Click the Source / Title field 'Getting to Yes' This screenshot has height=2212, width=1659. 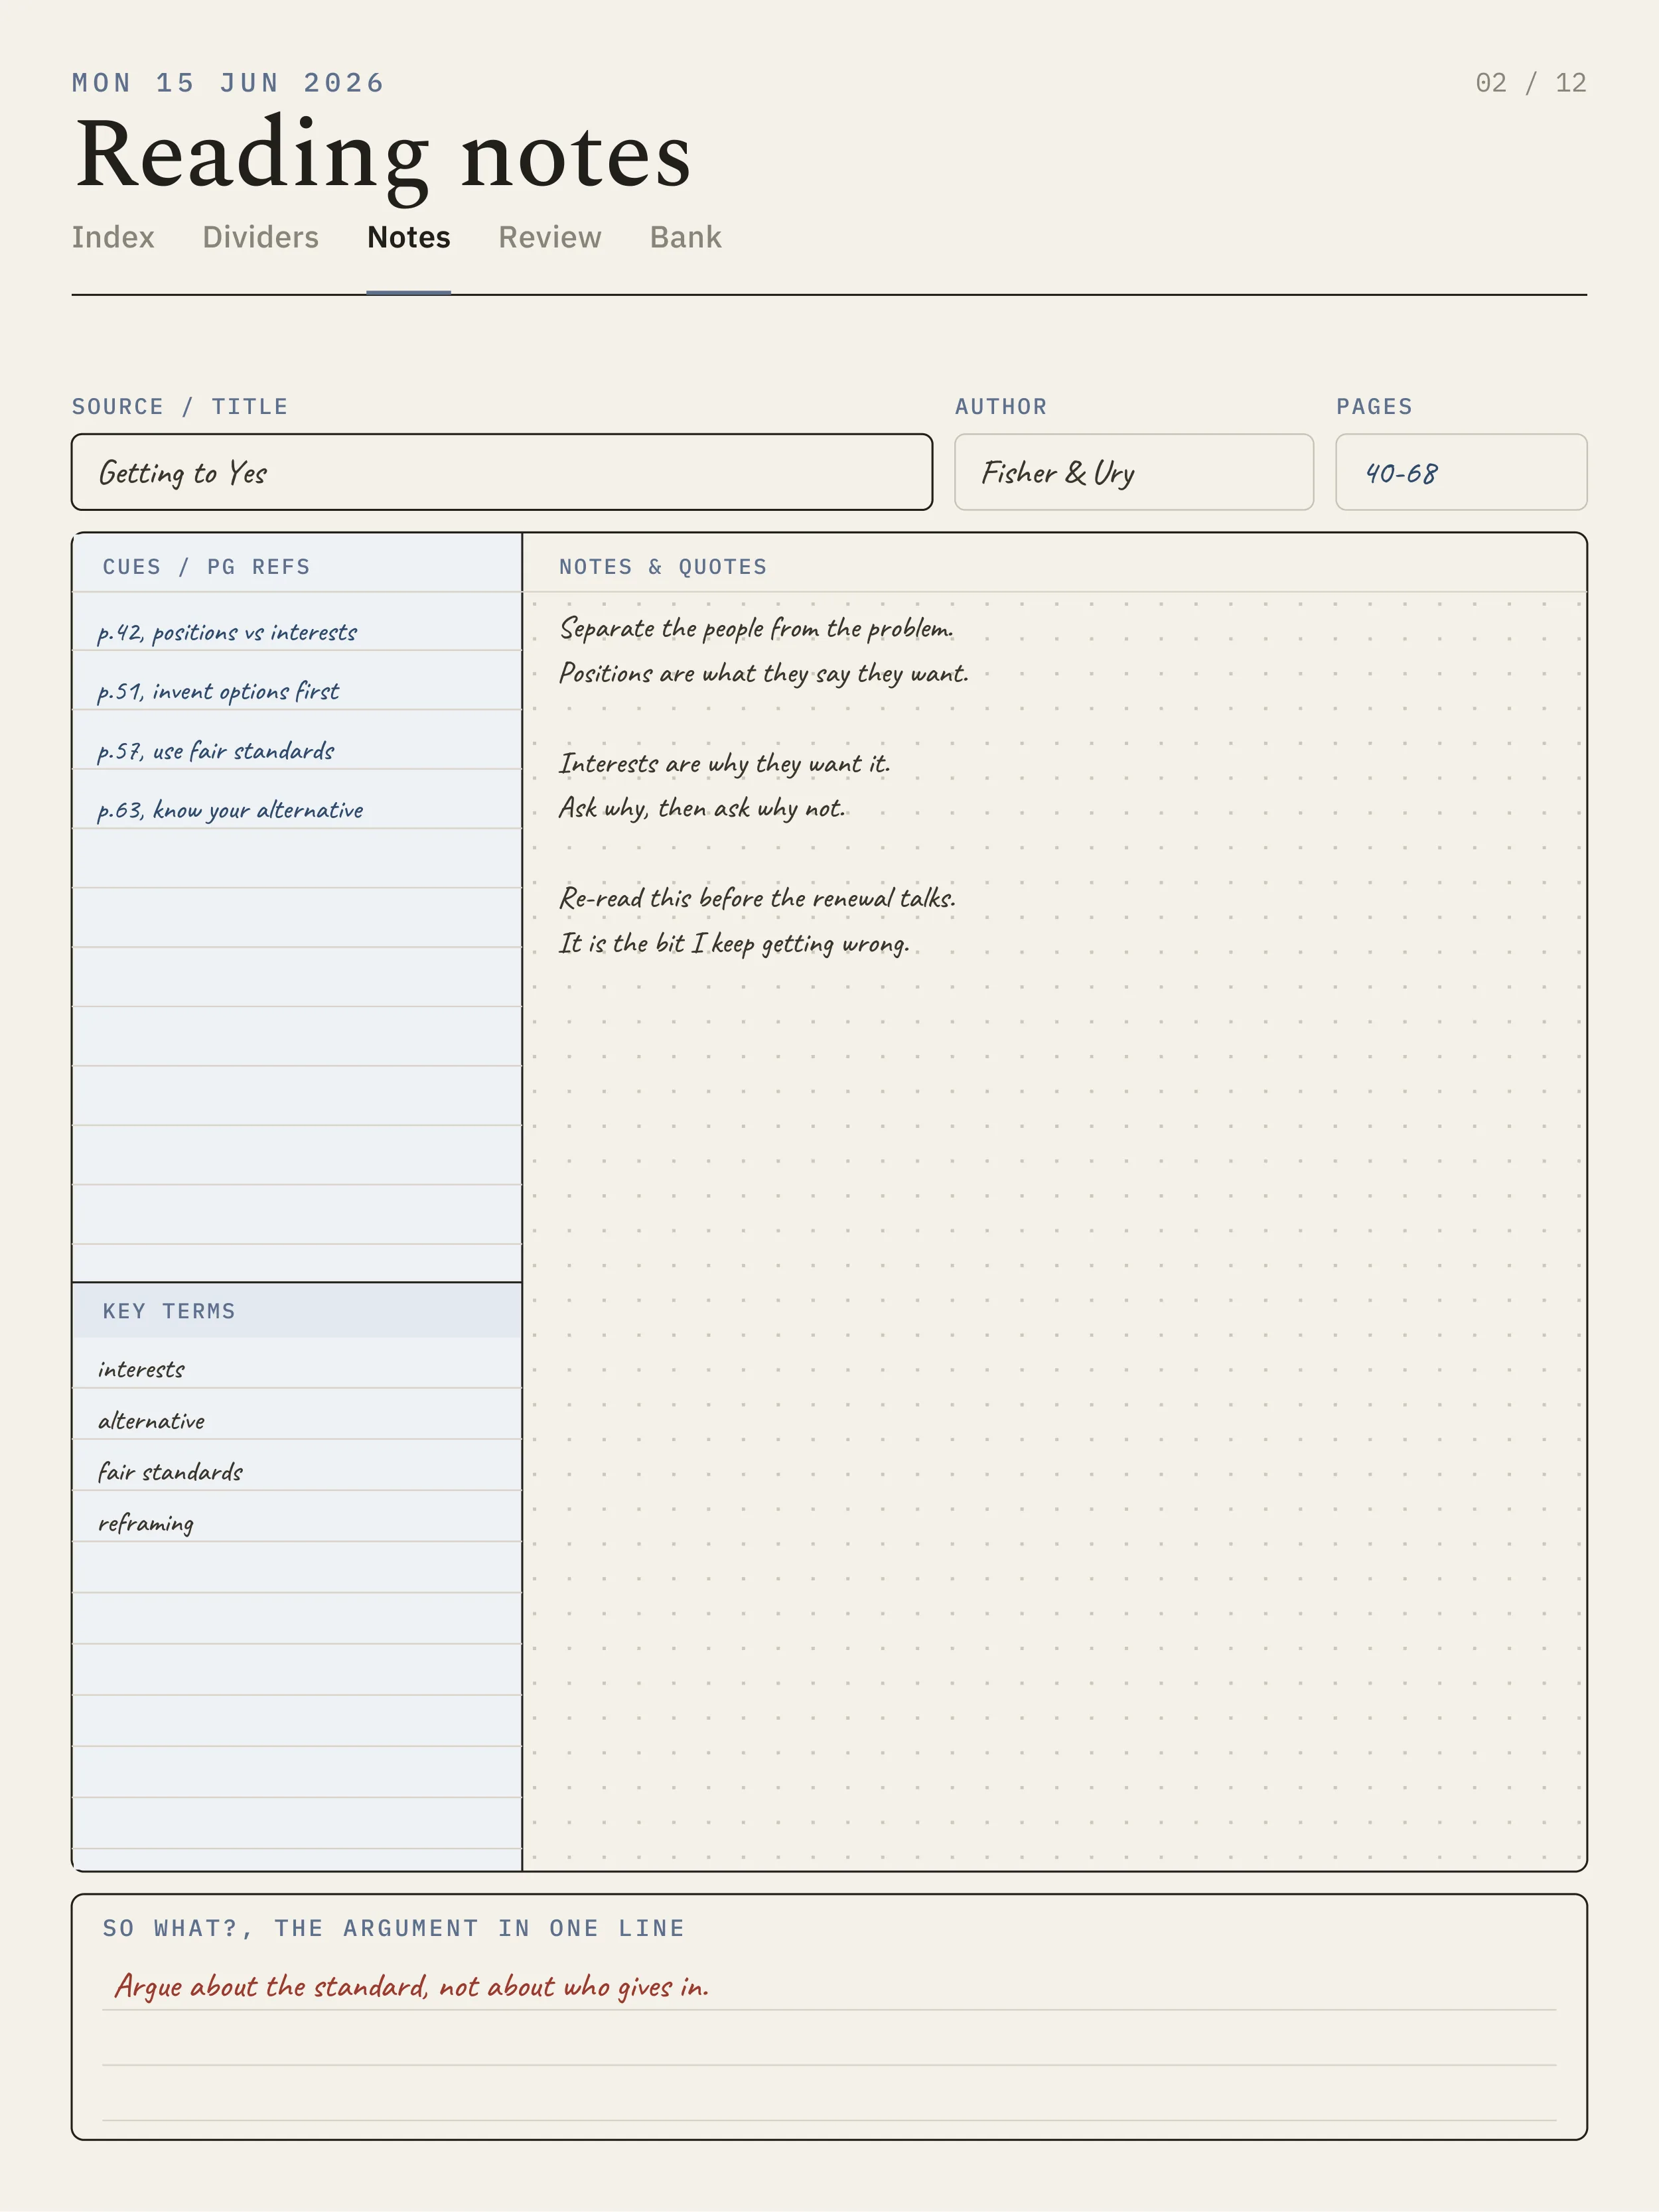[x=502, y=472]
